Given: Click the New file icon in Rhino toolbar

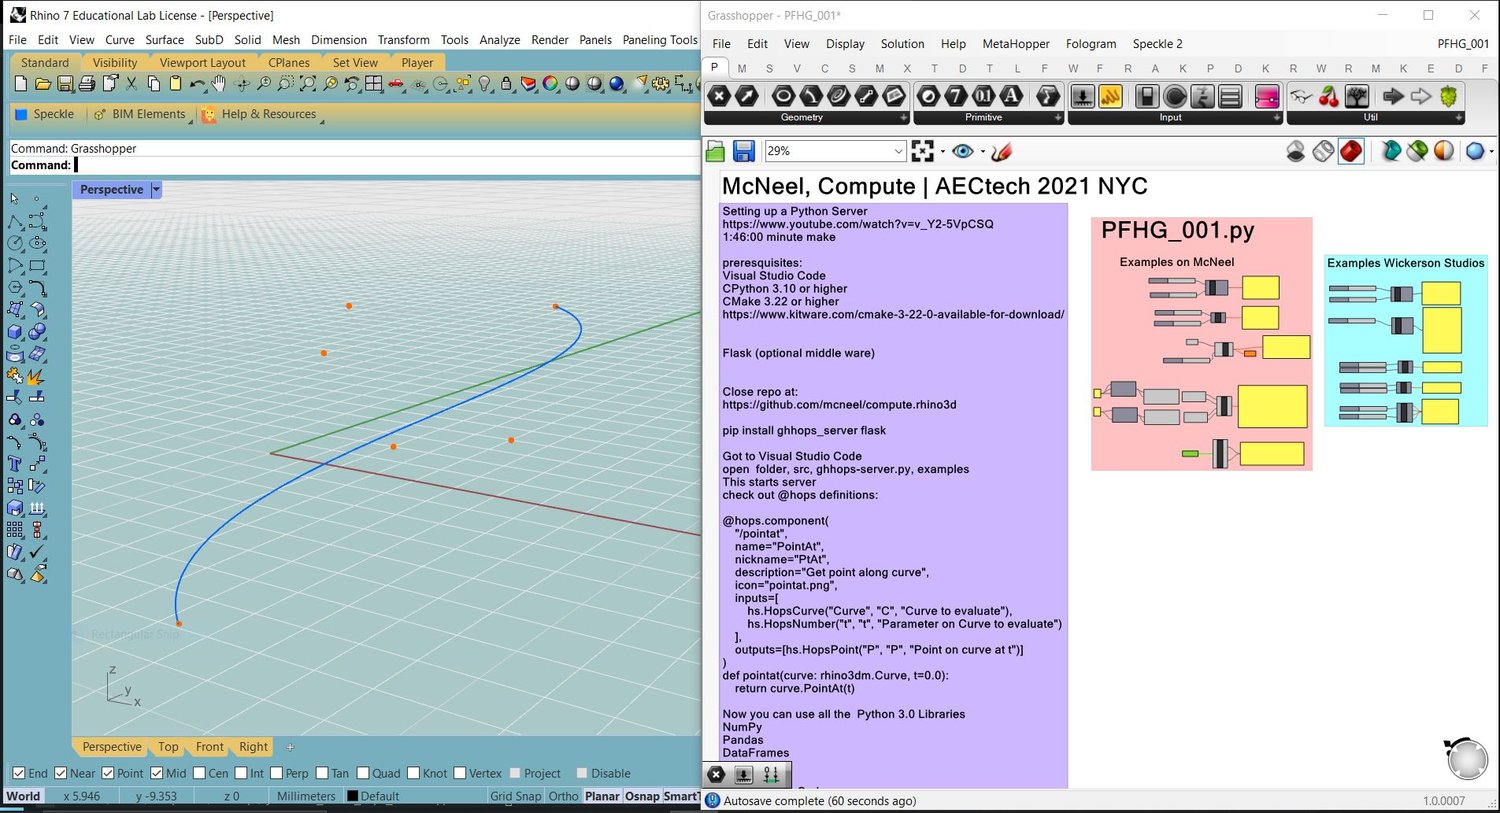Looking at the screenshot, I should 20,84.
